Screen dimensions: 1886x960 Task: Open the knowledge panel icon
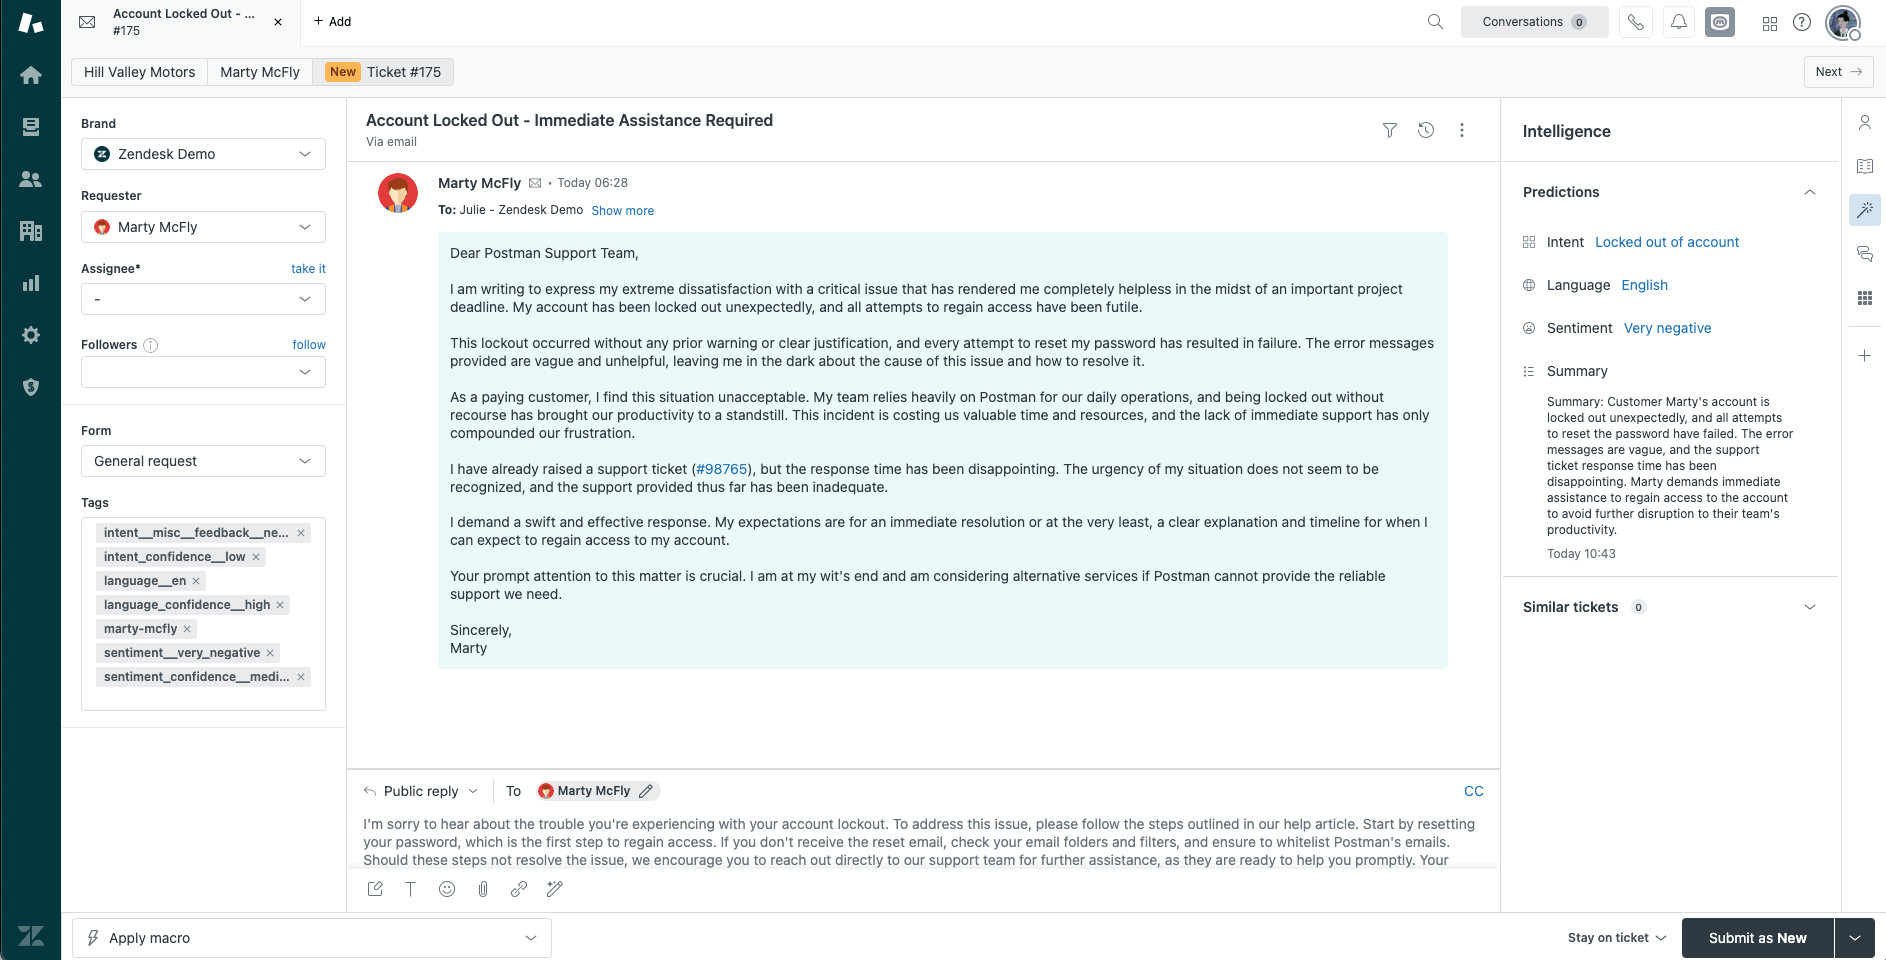(x=1865, y=166)
